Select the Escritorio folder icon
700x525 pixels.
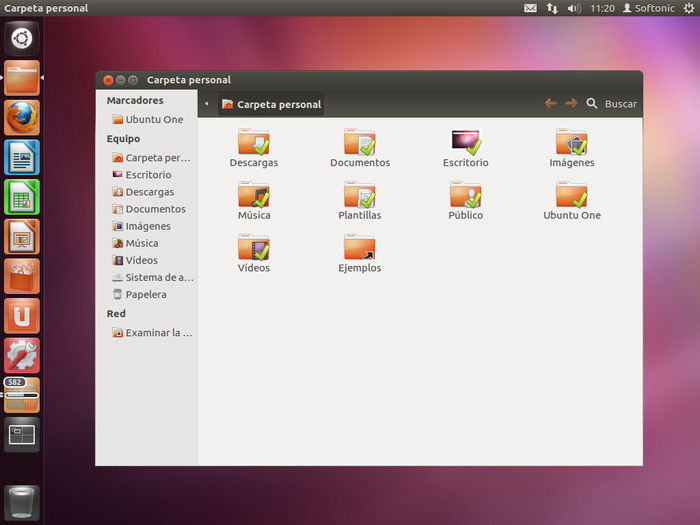click(x=465, y=143)
